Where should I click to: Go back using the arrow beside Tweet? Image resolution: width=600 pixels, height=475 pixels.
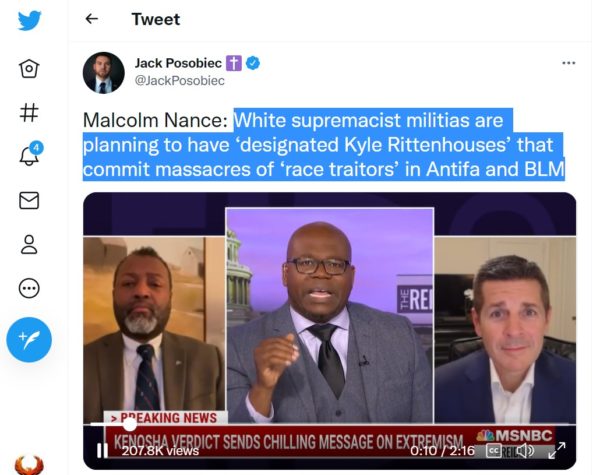91,18
